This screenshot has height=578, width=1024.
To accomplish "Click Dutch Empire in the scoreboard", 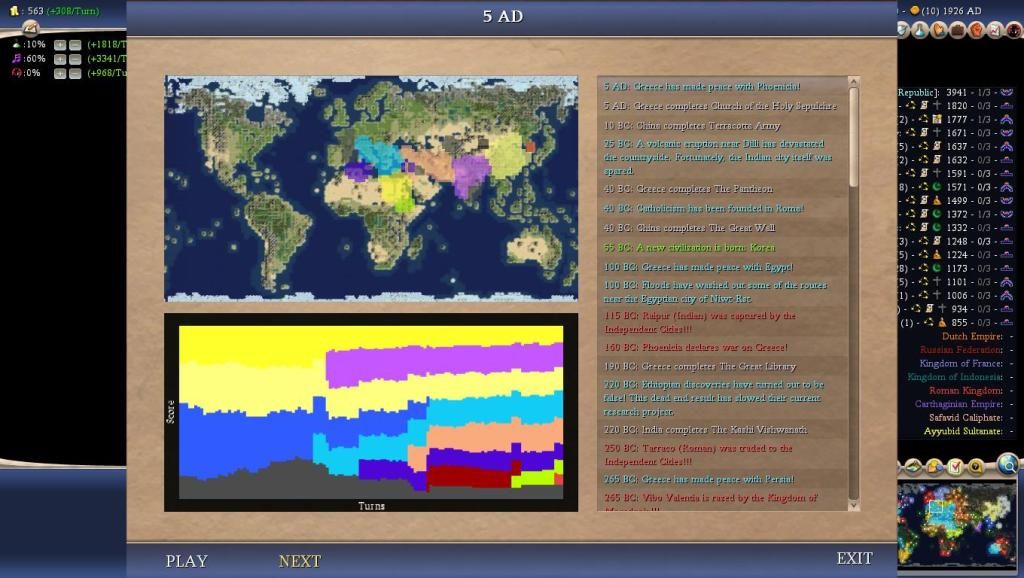I will point(972,336).
